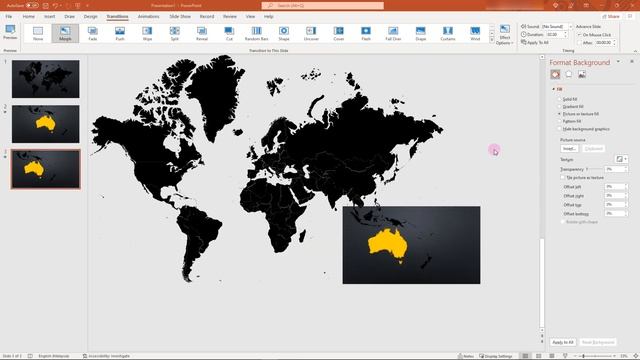The image size is (640, 360).
Task: Check Hide background graphics
Action: coord(560,129)
